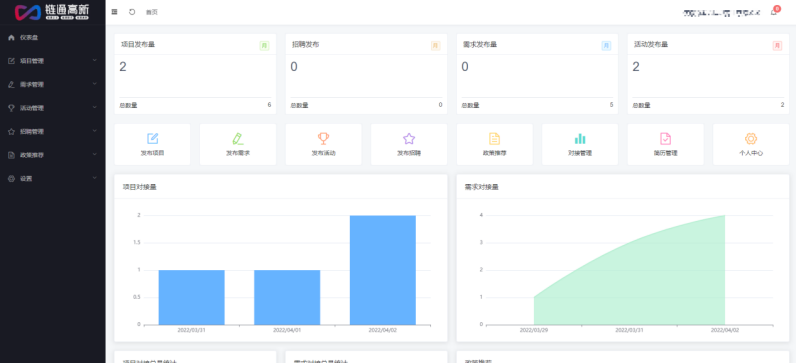
Task: Click the 项目对接量 chart title
Action: tap(140, 187)
